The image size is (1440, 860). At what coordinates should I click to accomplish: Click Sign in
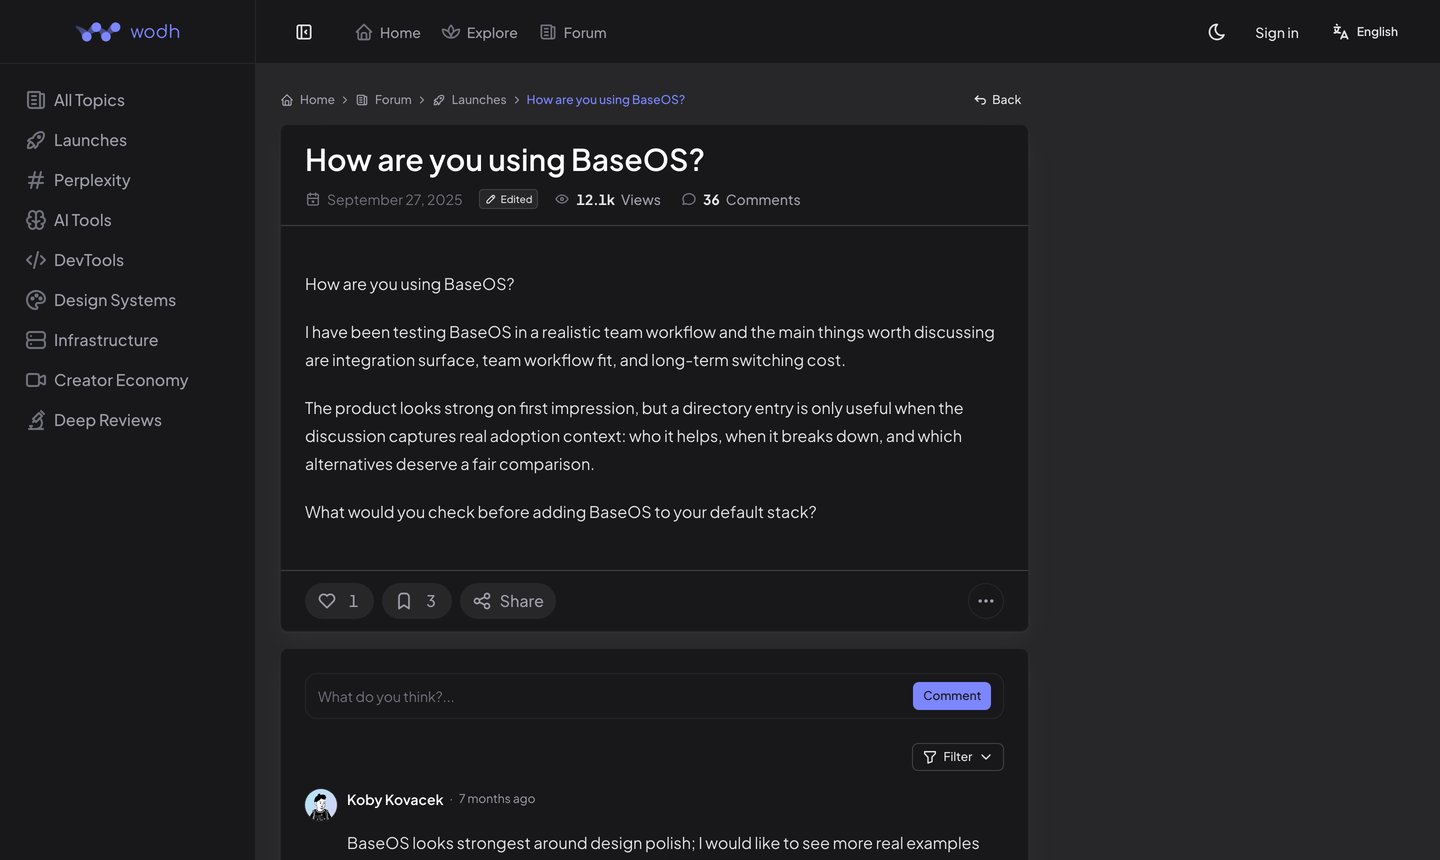pyautogui.click(x=1277, y=33)
